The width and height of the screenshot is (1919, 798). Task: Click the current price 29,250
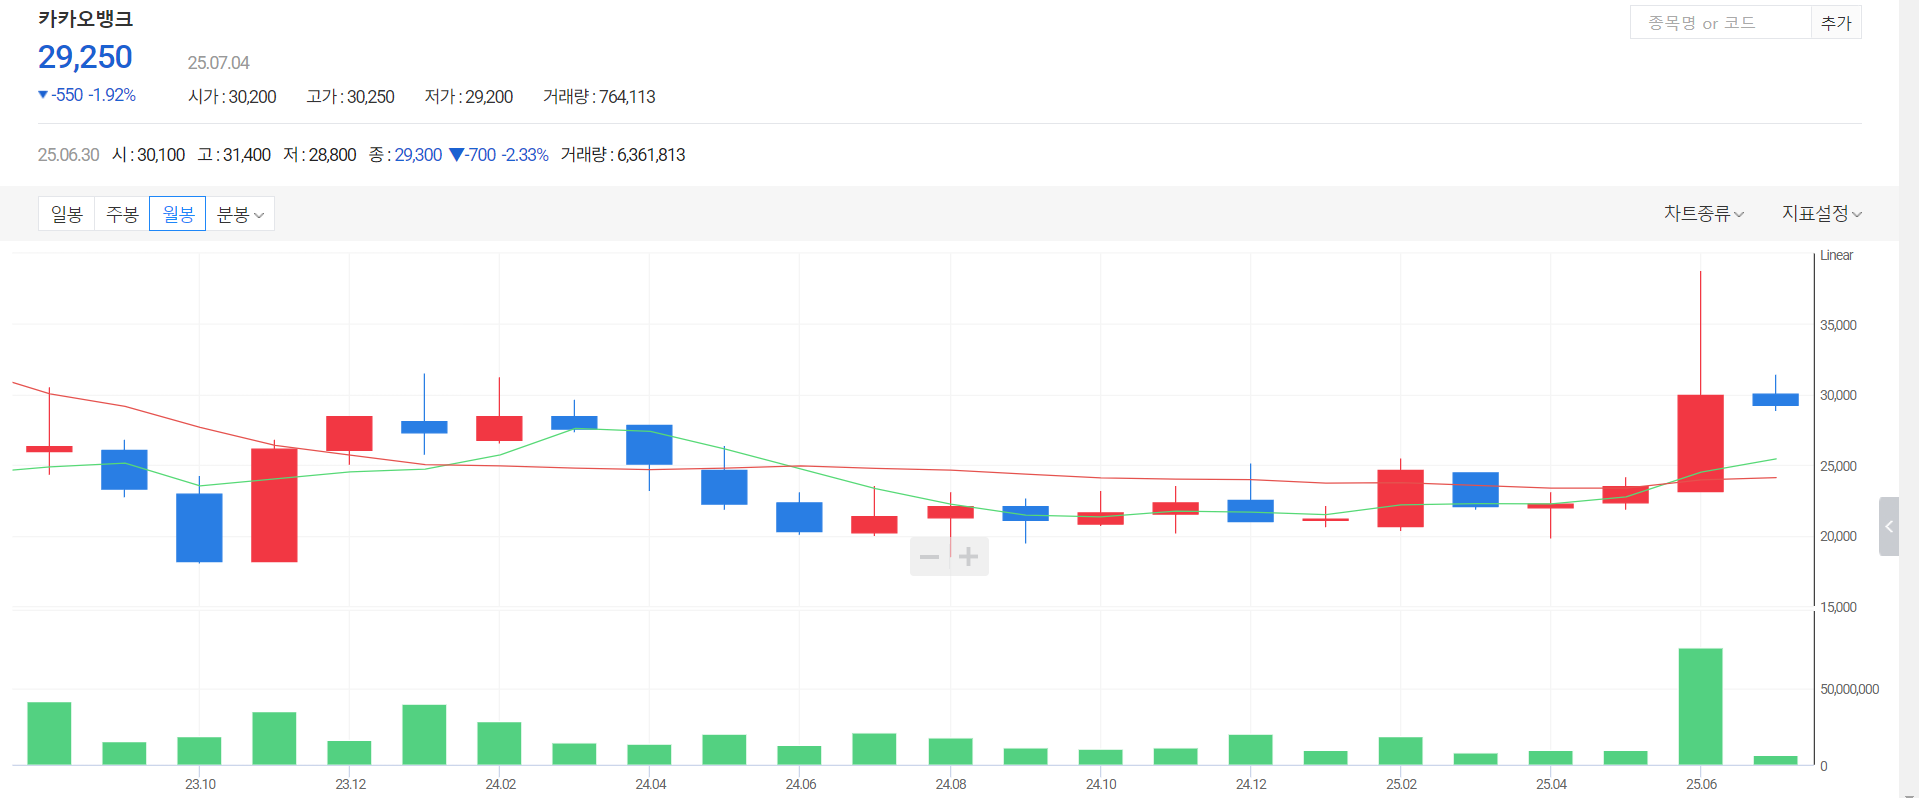click(x=85, y=57)
